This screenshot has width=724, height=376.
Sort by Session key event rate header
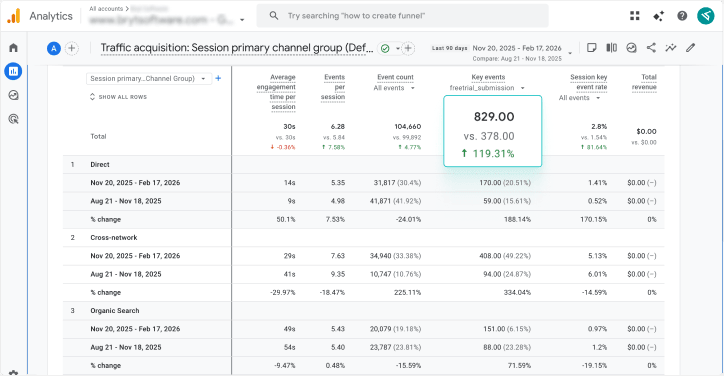(x=588, y=82)
